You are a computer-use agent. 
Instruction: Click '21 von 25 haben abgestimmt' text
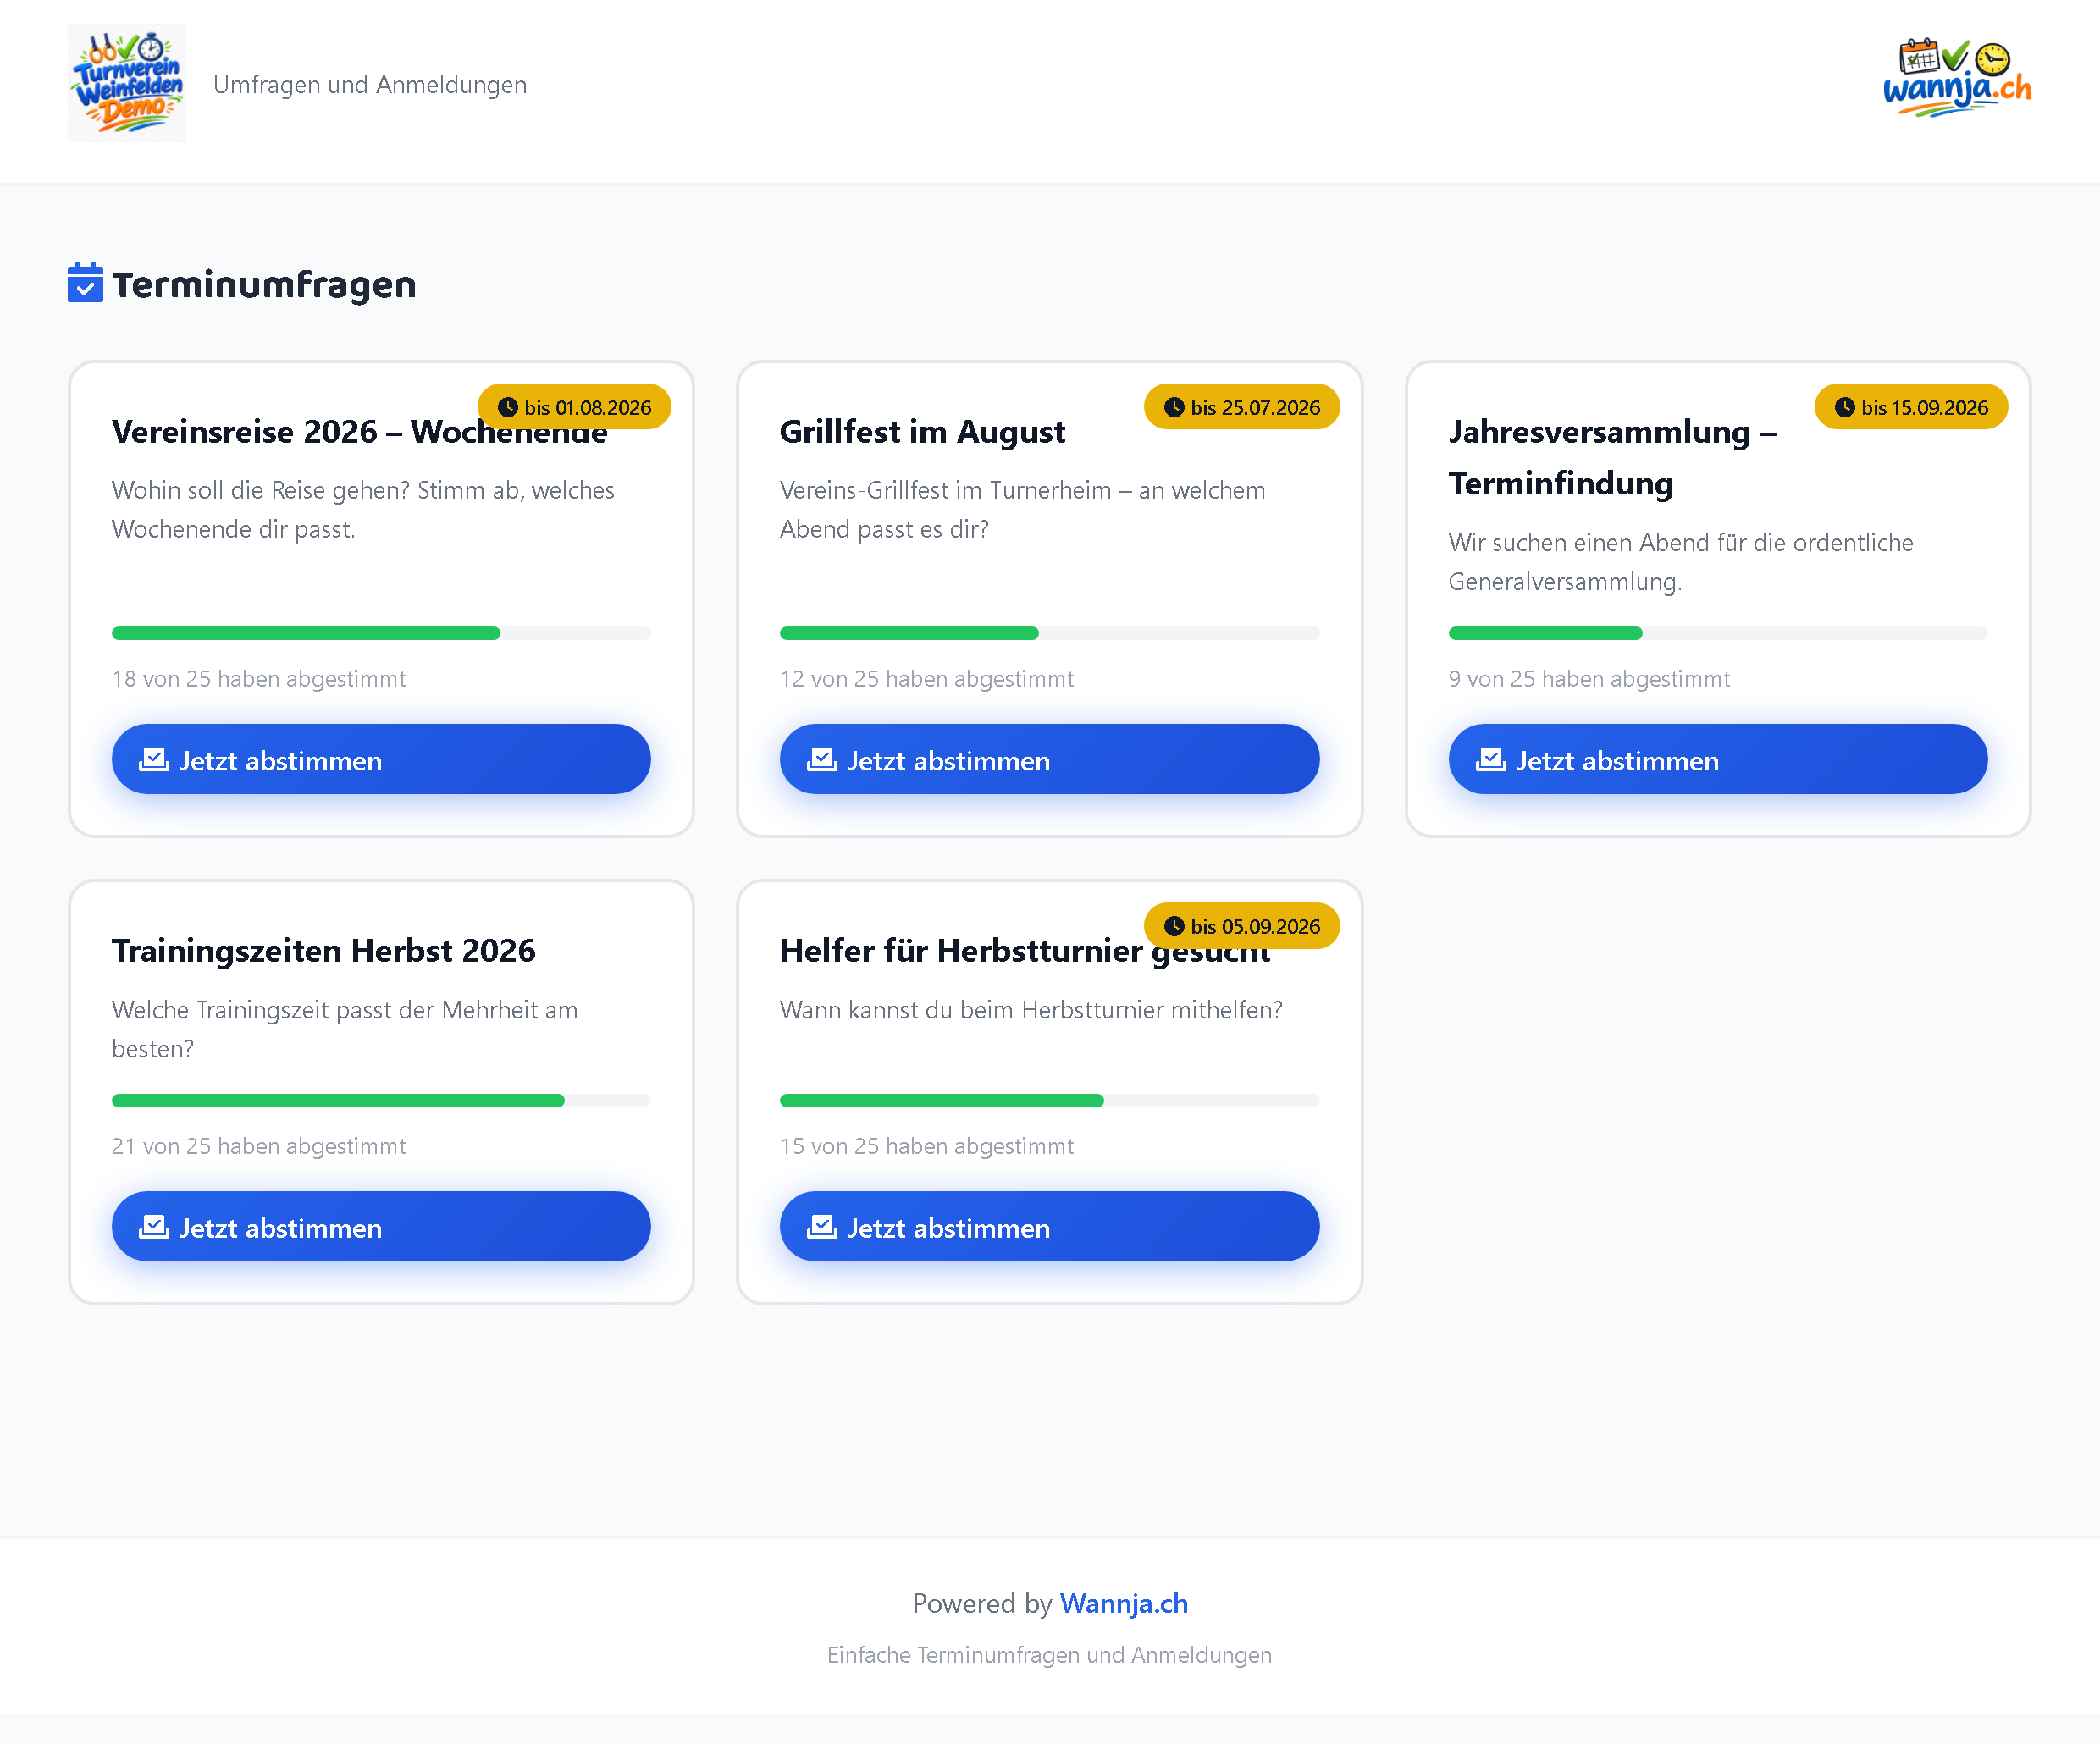(259, 1146)
